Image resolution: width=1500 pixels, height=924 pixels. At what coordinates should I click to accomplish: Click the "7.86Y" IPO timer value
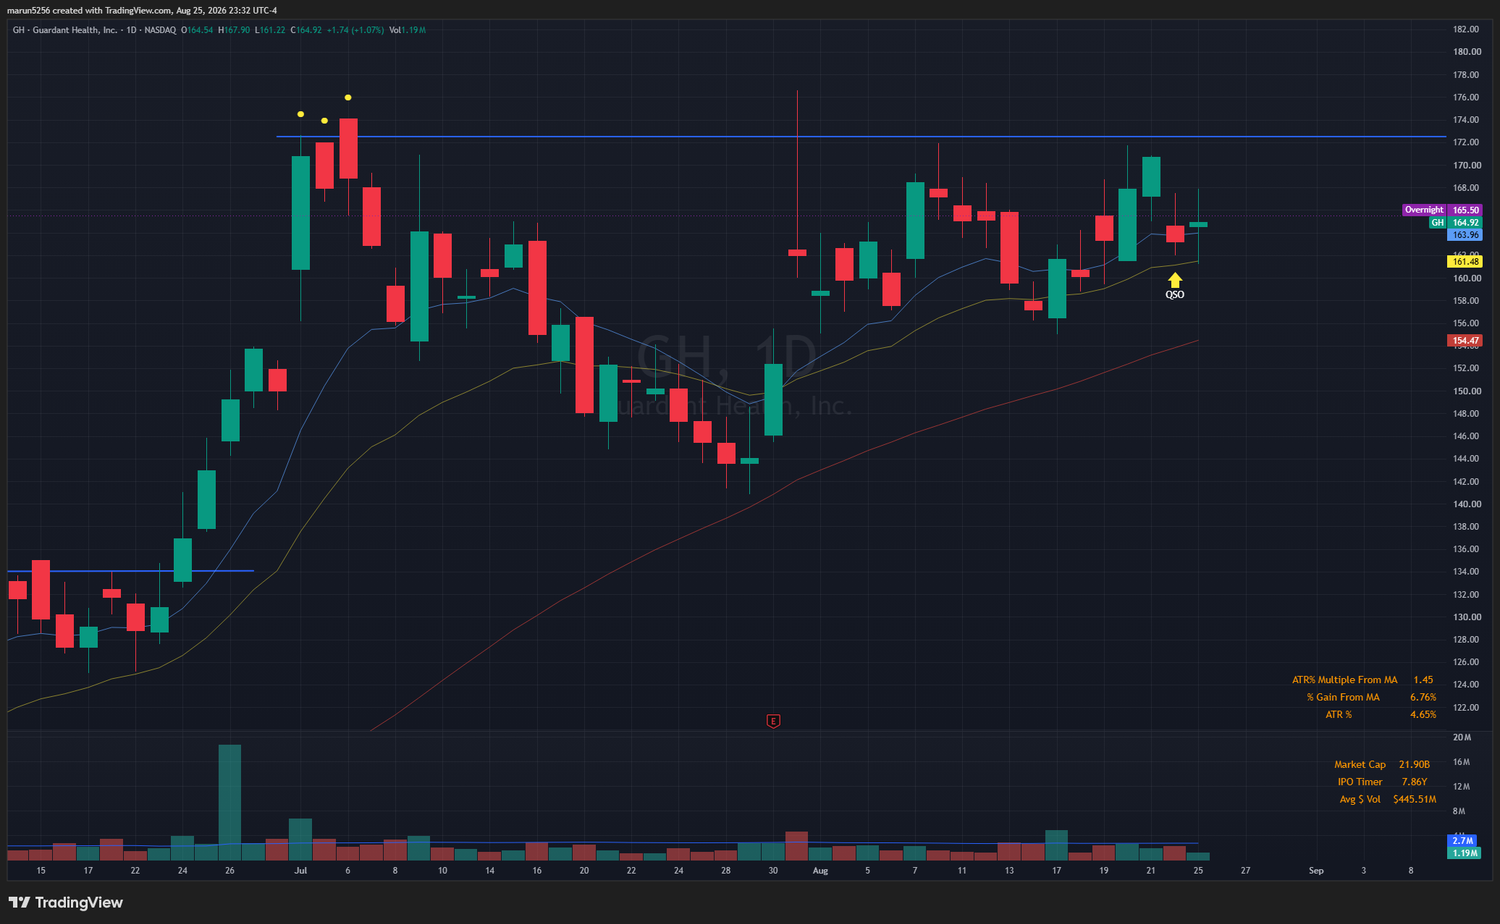1414,782
